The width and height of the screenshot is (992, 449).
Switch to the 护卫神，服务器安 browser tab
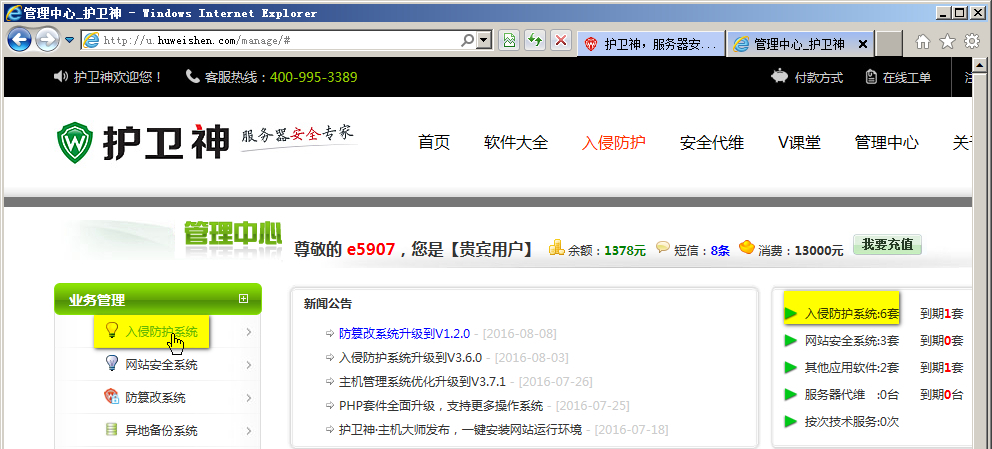click(x=651, y=44)
